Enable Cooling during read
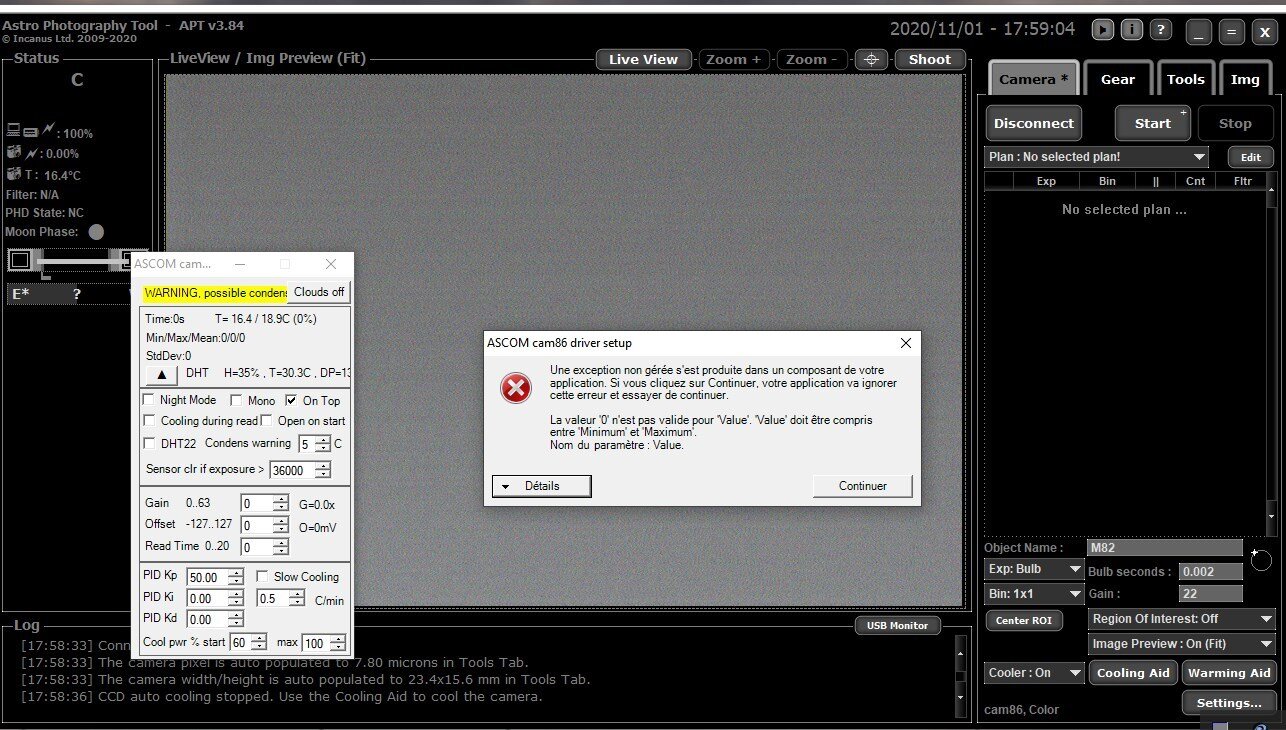The width and height of the screenshot is (1286, 730). [150, 421]
